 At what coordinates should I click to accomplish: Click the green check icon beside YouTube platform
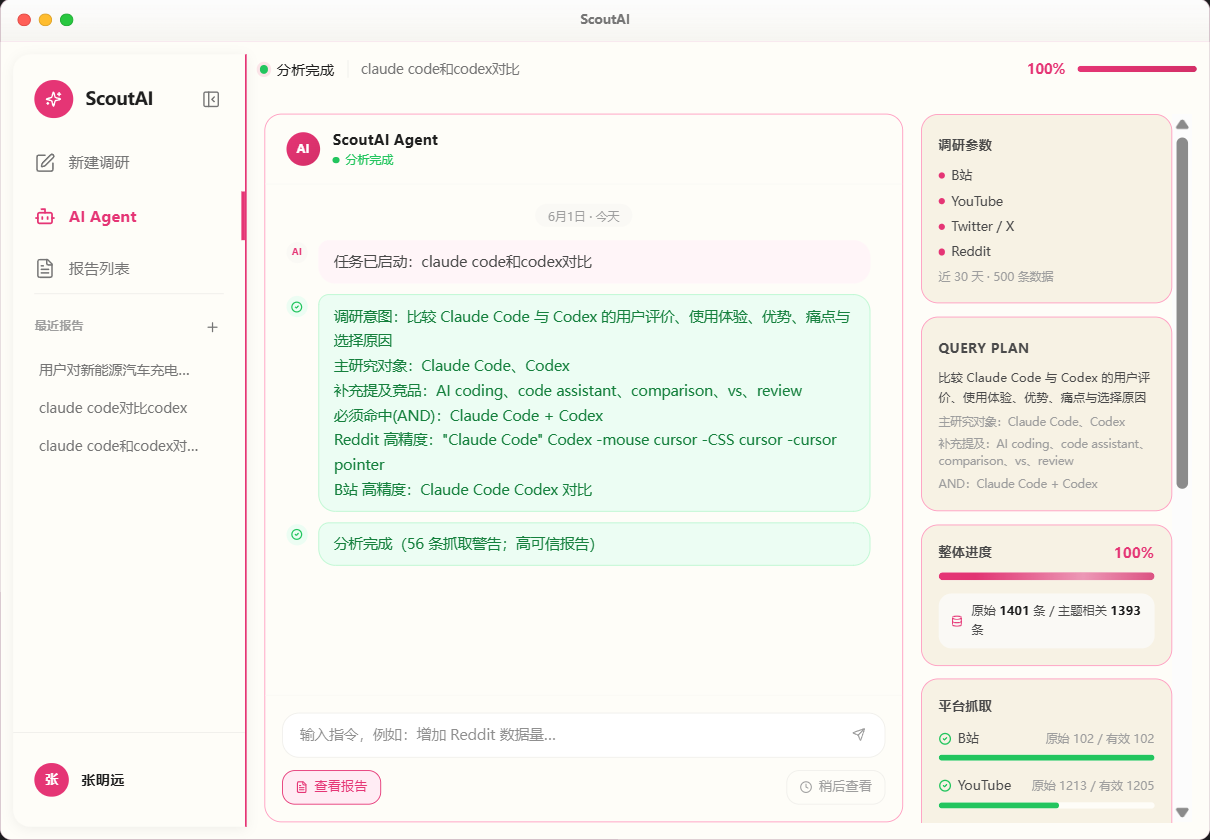pos(945,786)
